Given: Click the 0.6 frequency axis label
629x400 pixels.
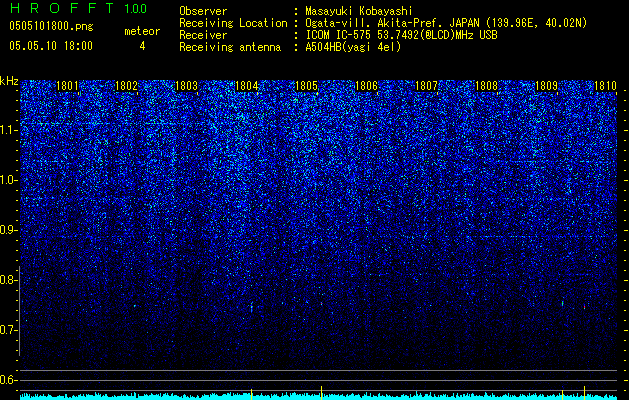Looking at the screenshot, I should coord(9,380).
